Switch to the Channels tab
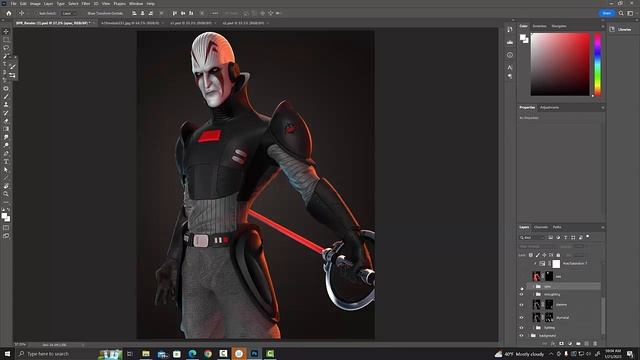This screenshot has height=360, width=640. [x=541, y=227]
